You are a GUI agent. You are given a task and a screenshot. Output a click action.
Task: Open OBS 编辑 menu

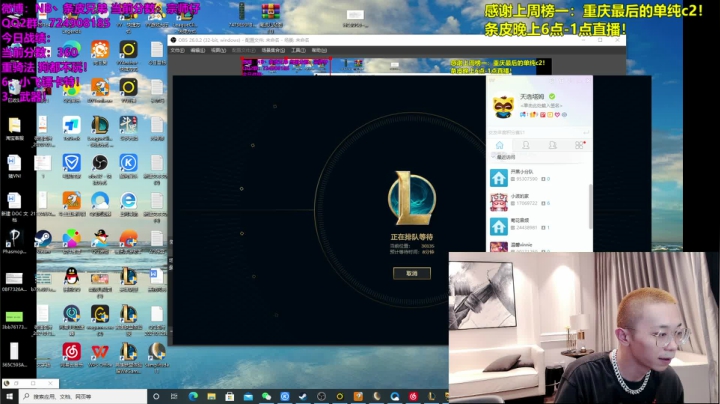[197, 50]
